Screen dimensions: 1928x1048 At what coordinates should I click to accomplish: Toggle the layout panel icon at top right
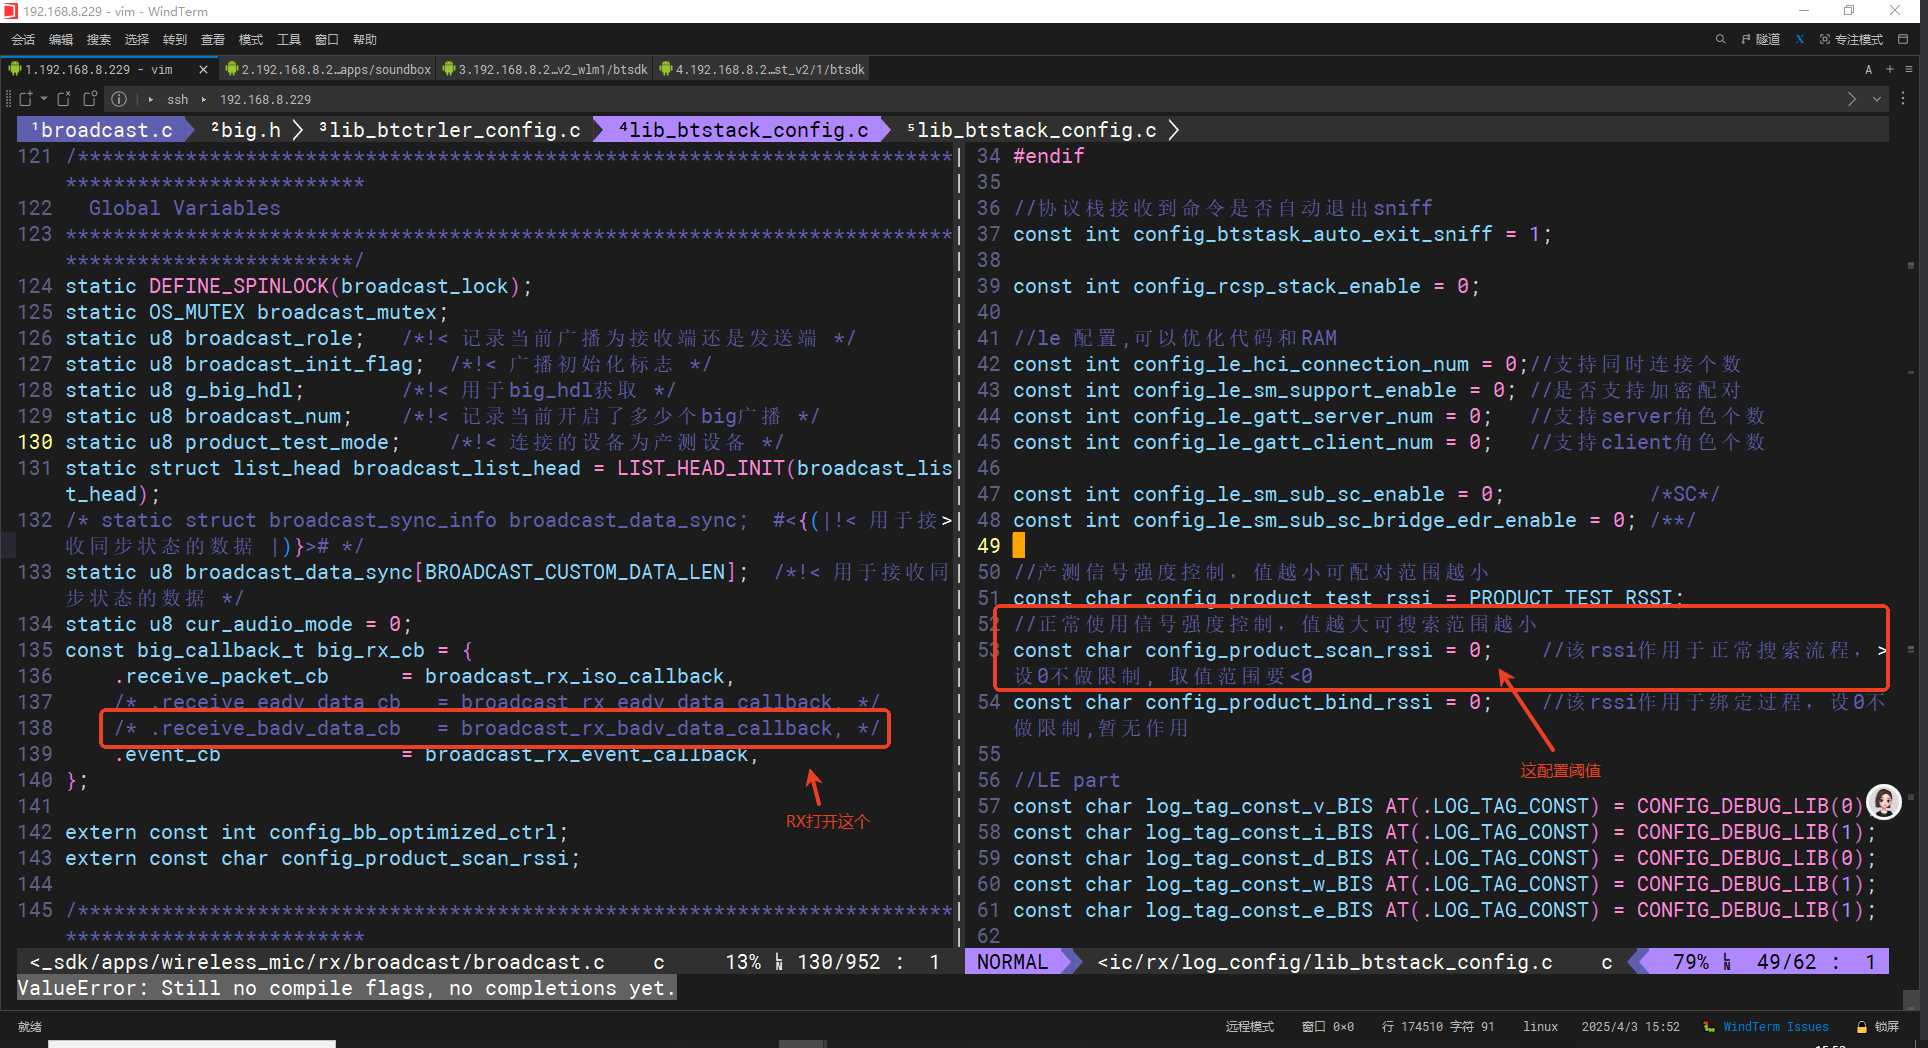1903,40
